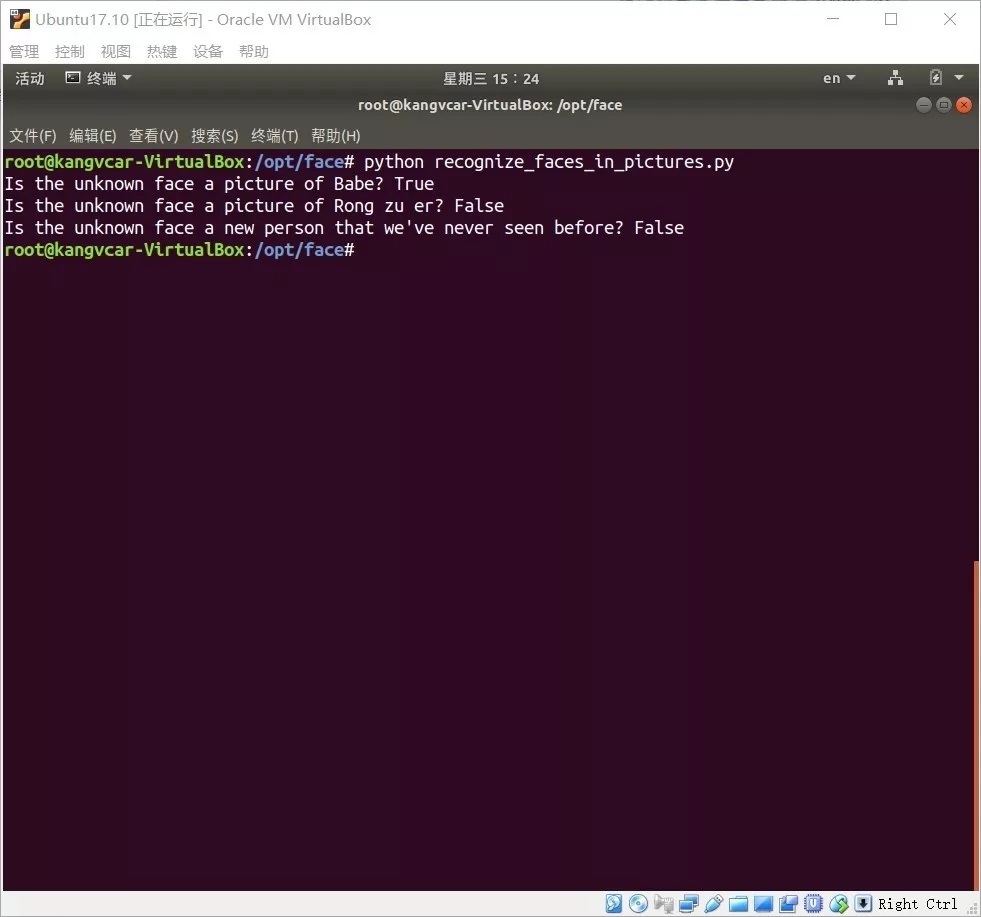981x917 pixels.
Task: Click the hard disk activity status icon
Action: [x=614, y=903]
